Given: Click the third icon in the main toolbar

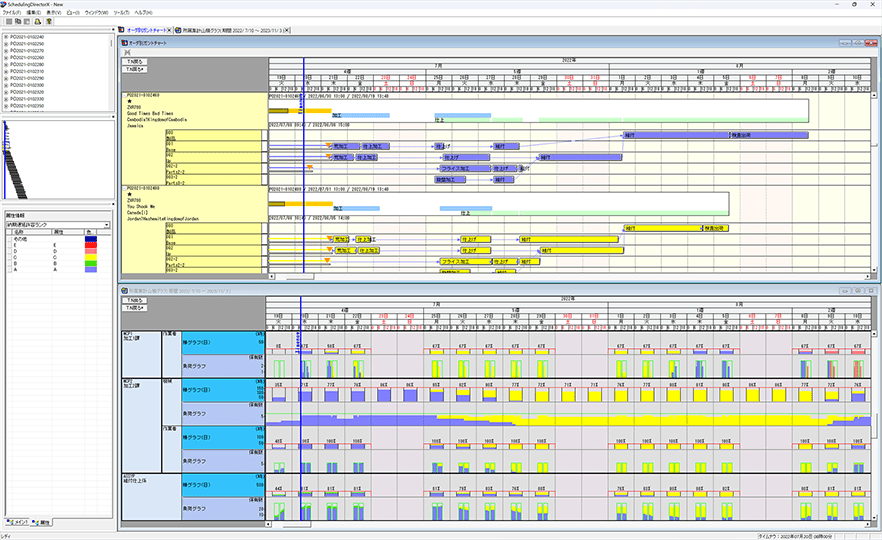Looking at the screenshot, I should 26,20.
